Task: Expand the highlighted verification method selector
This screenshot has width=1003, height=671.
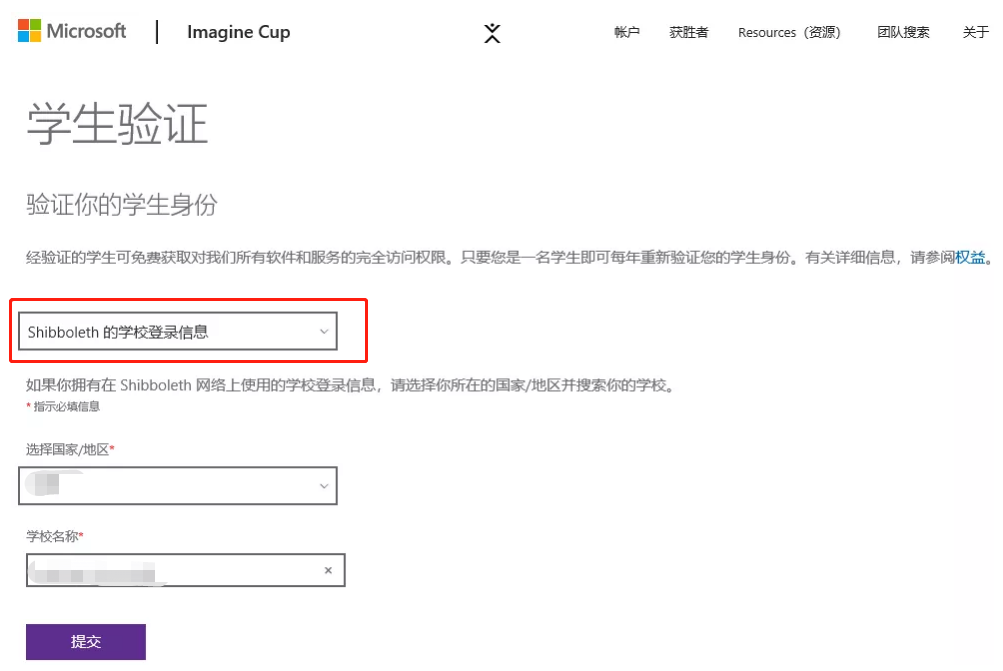Action: (178, 330)
